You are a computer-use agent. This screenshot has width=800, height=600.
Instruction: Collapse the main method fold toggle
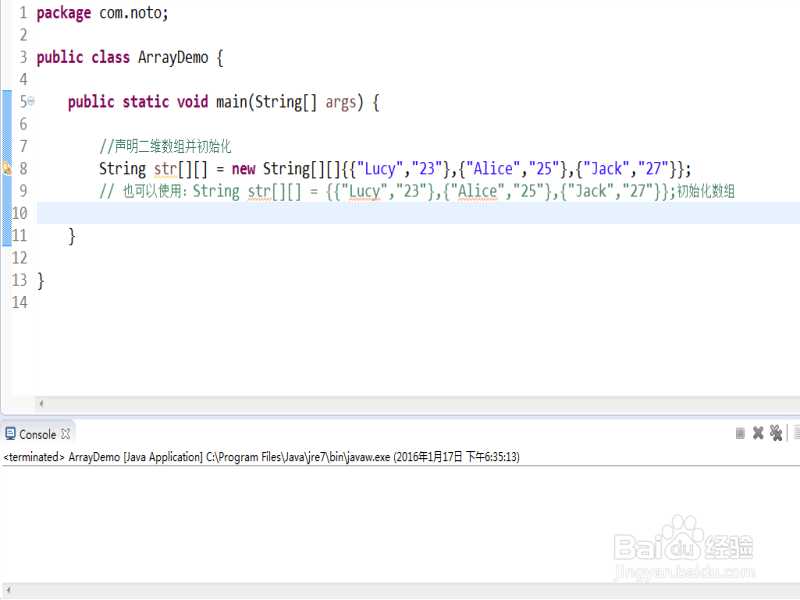[x=31, y=101]
